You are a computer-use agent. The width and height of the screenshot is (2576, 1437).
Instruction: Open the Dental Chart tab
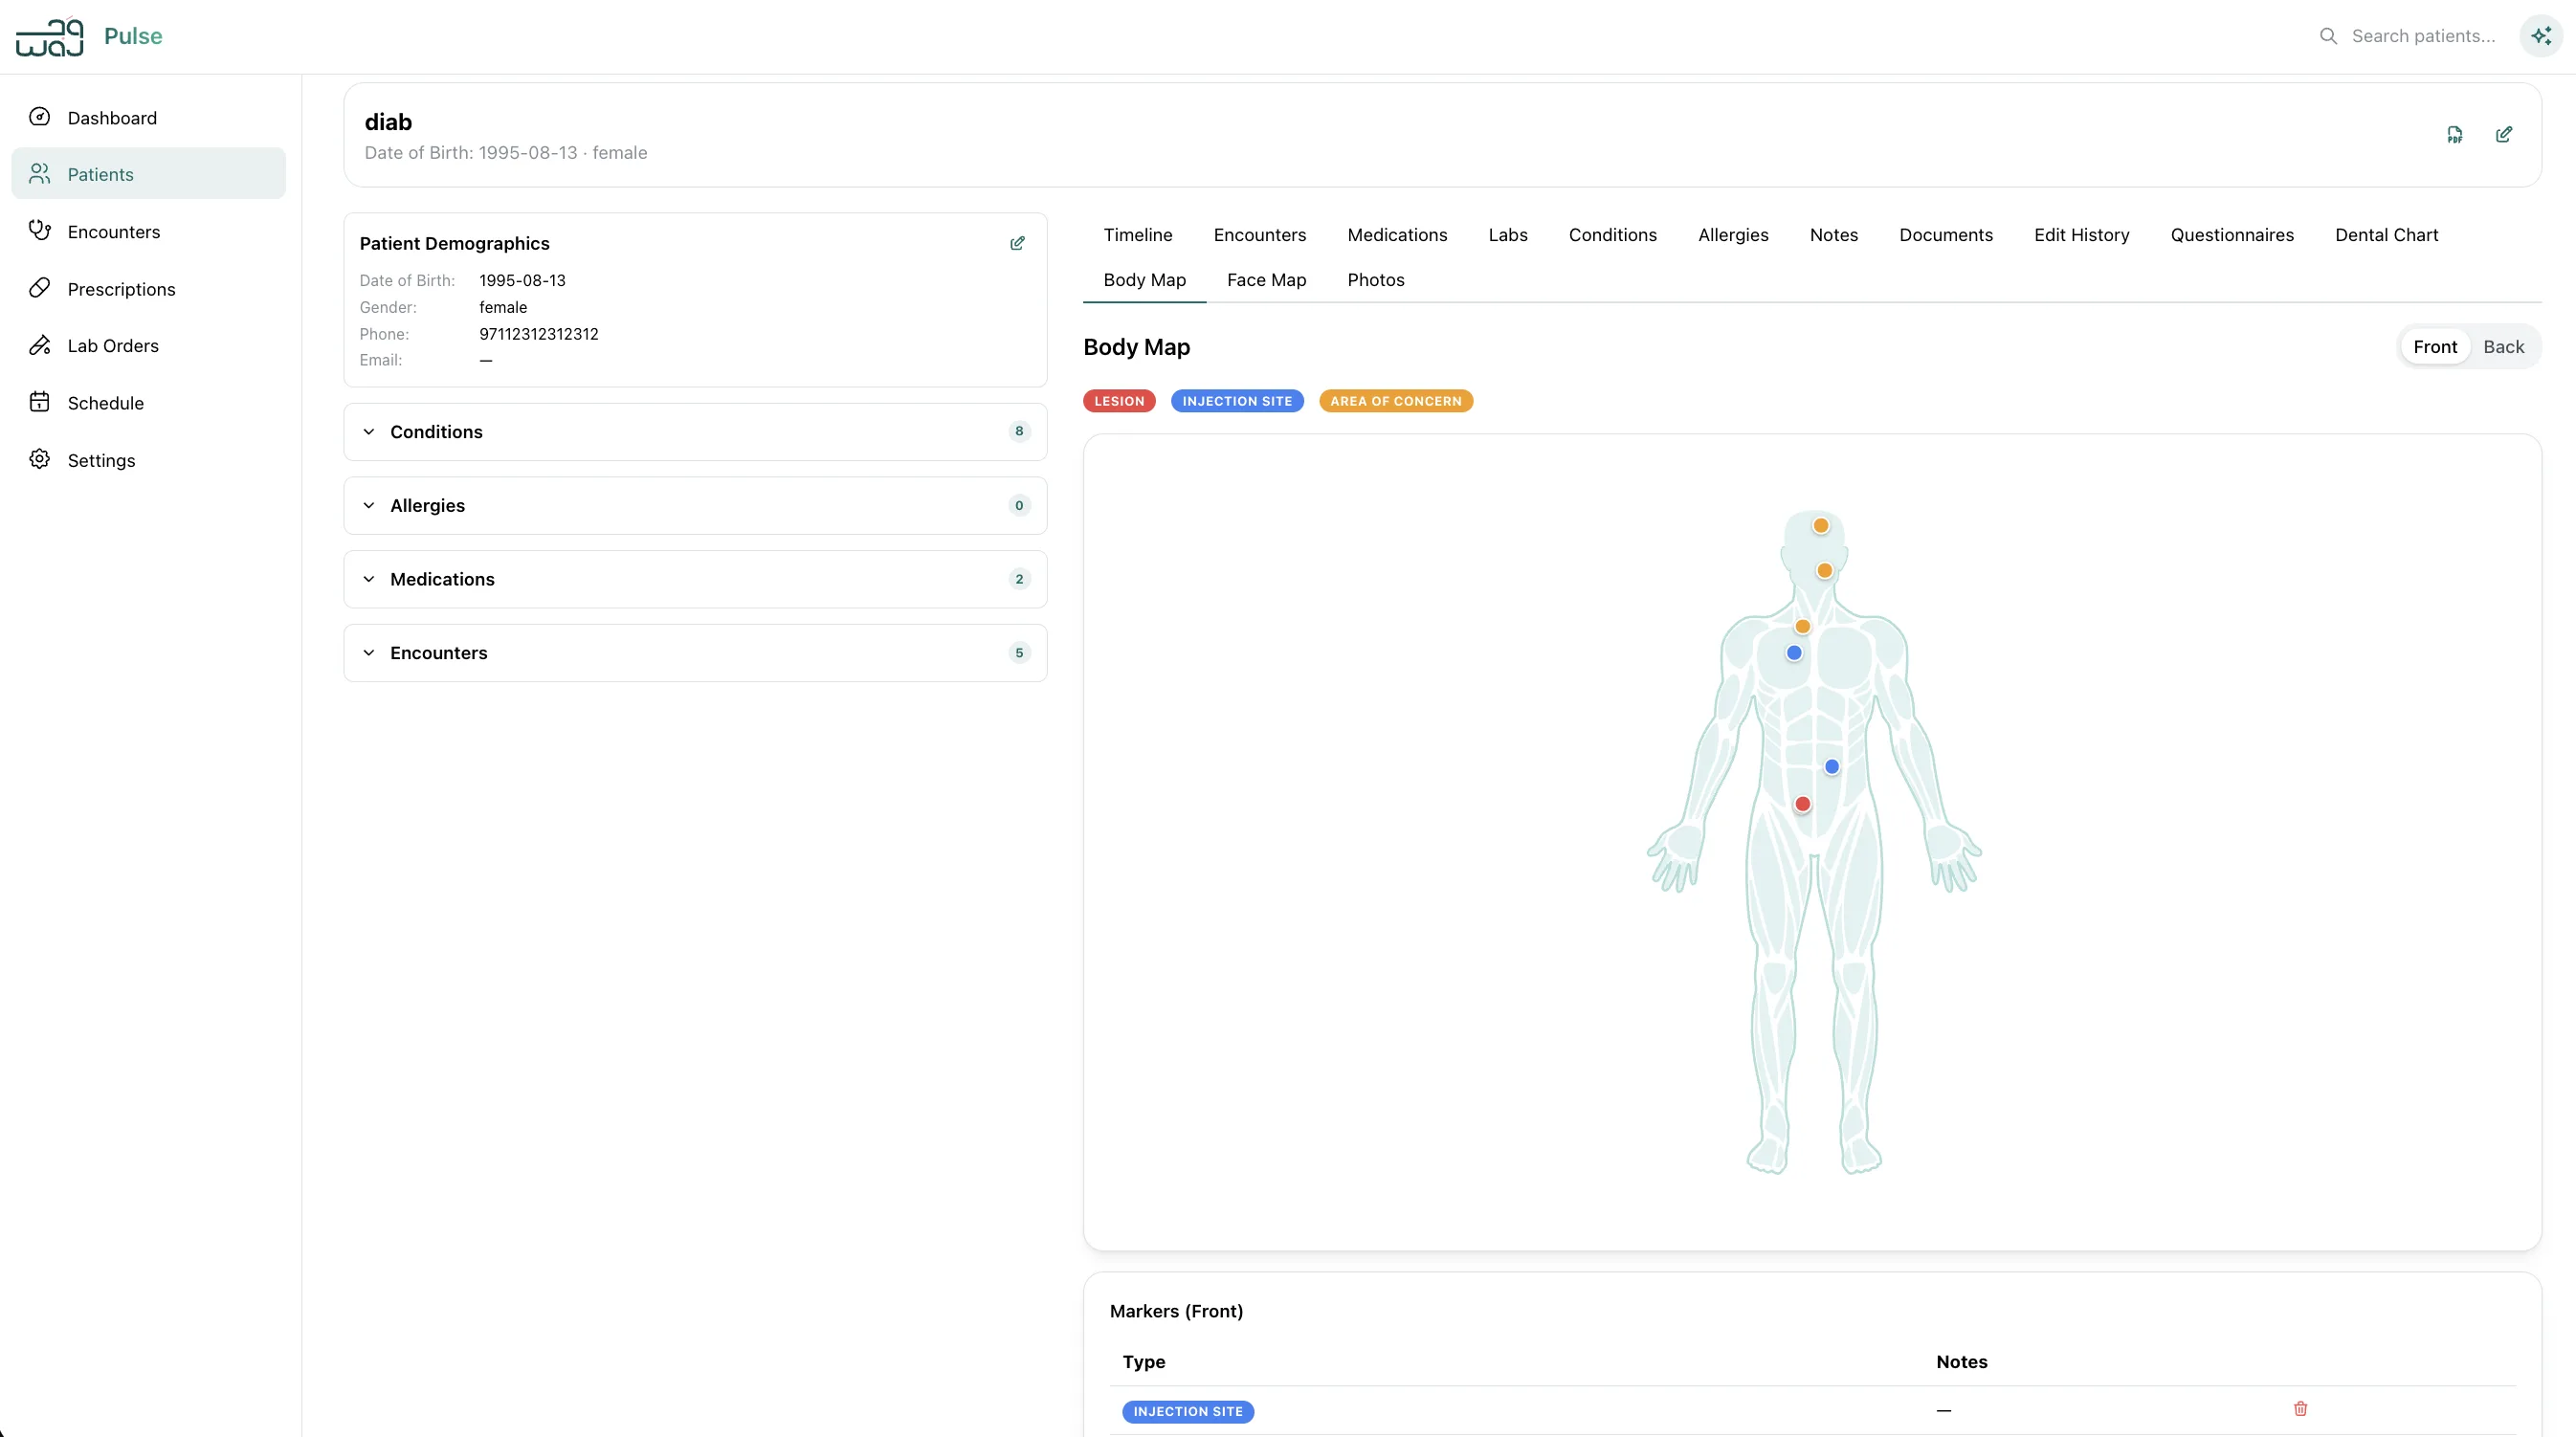coord(2386,235)
